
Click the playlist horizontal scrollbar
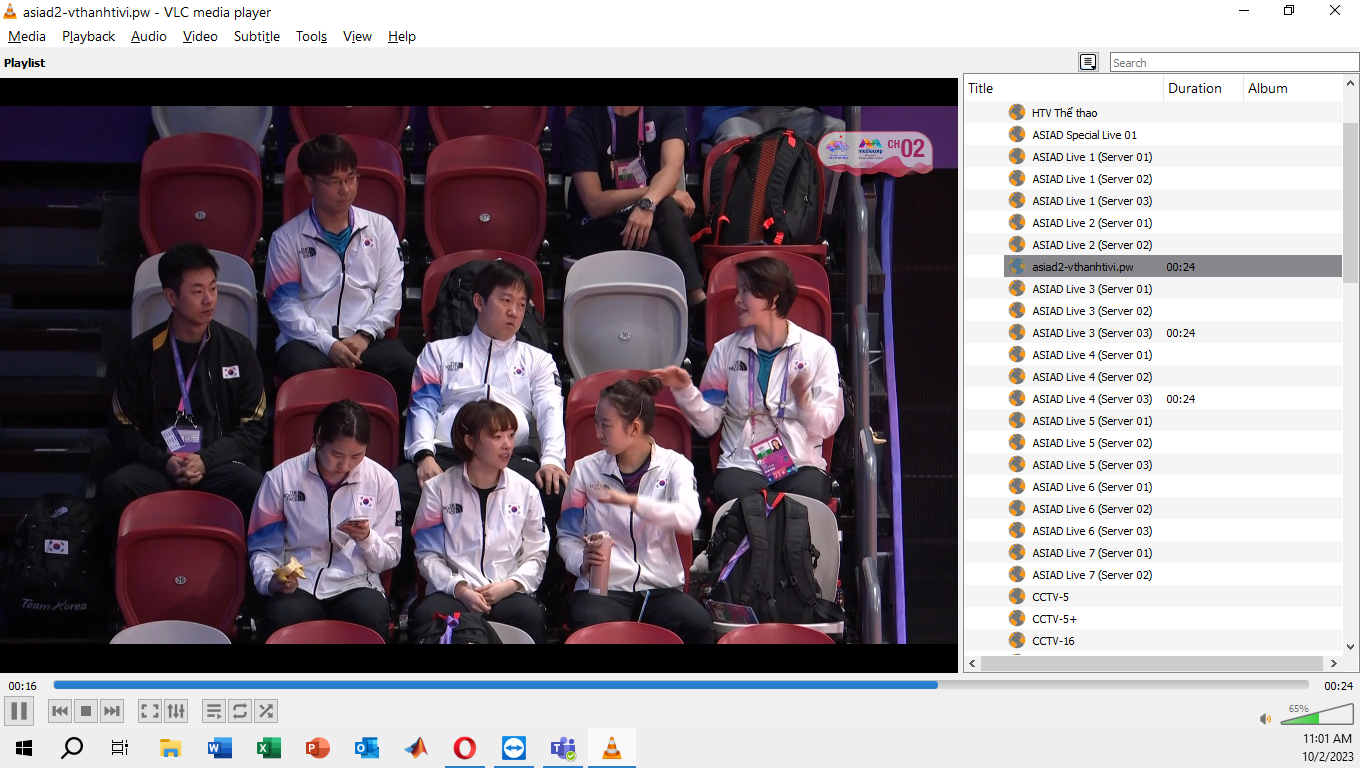pyautogui.click(x=1152, y=663)
